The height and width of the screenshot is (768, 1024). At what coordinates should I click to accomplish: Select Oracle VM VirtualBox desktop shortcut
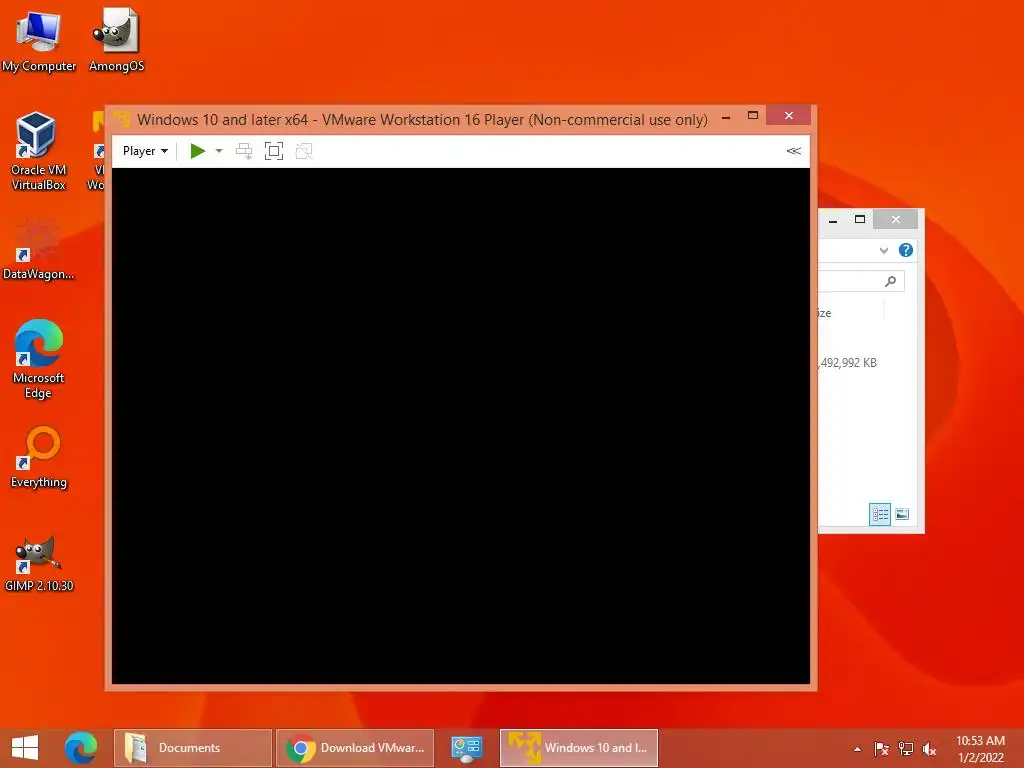pos(38,152)
